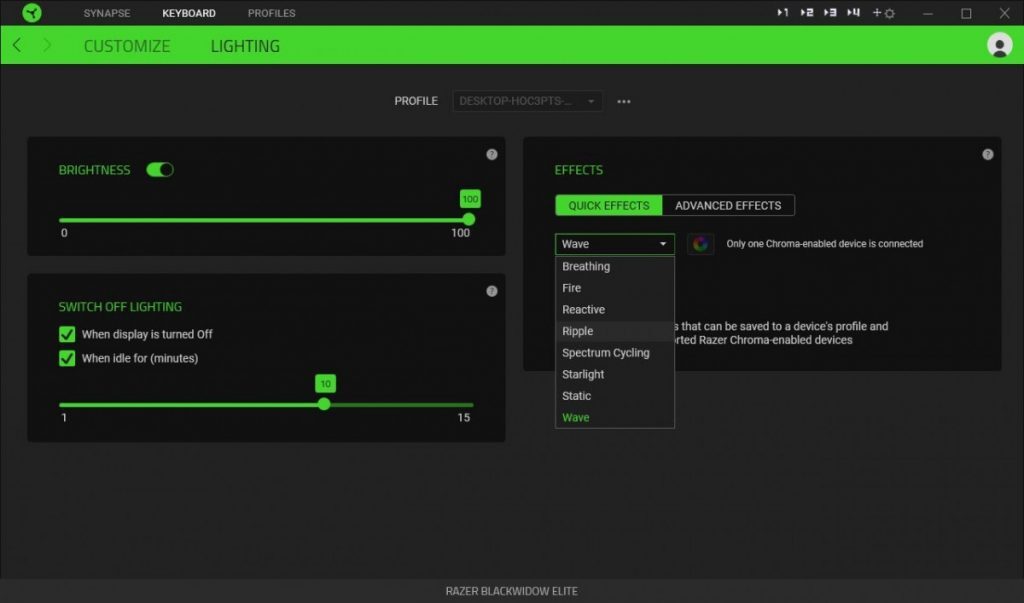Toggle the Brightness switch off

click(160, 170)
